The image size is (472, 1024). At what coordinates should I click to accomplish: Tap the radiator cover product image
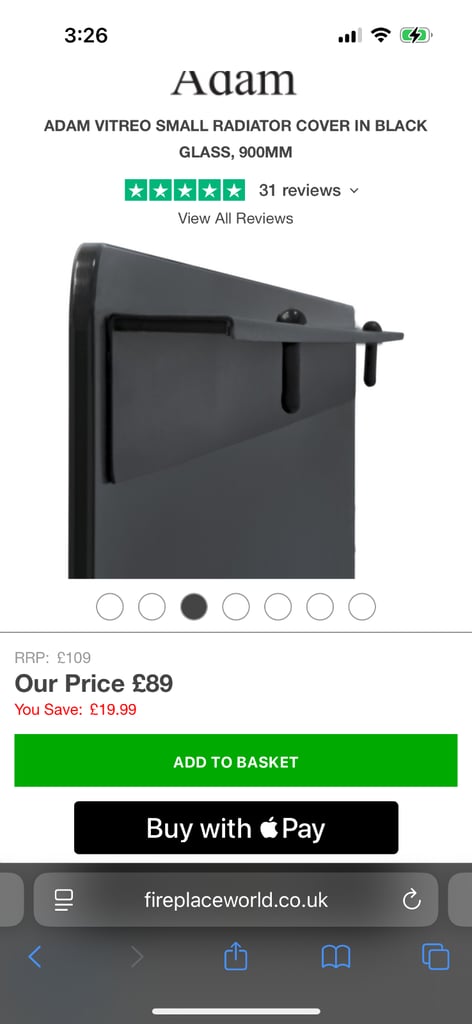pos(236,410)
